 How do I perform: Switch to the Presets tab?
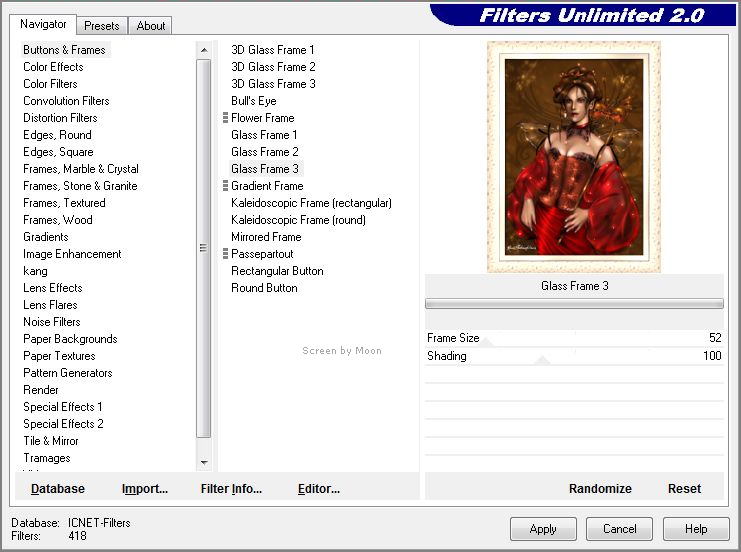coord(102,26)
